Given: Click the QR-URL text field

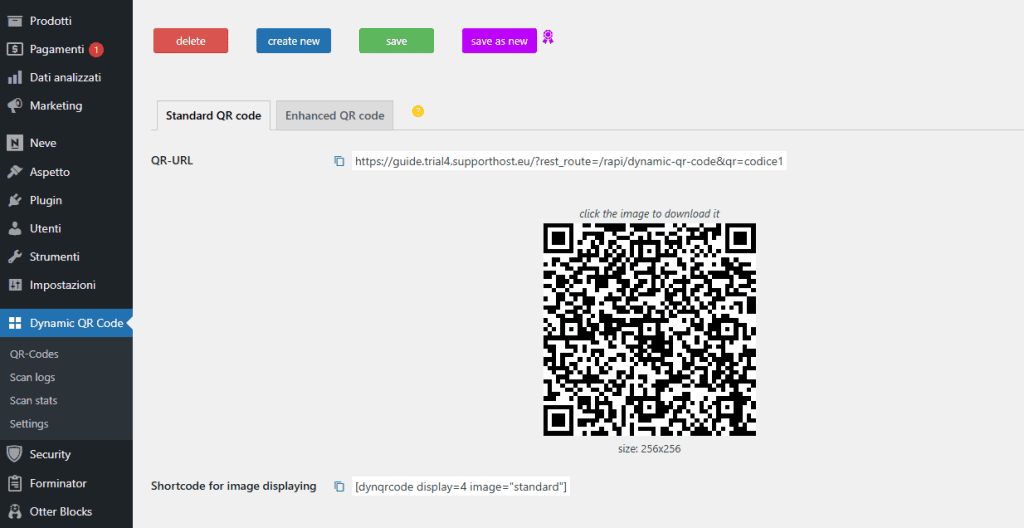Looking at the screenshot, I should 569,161.
